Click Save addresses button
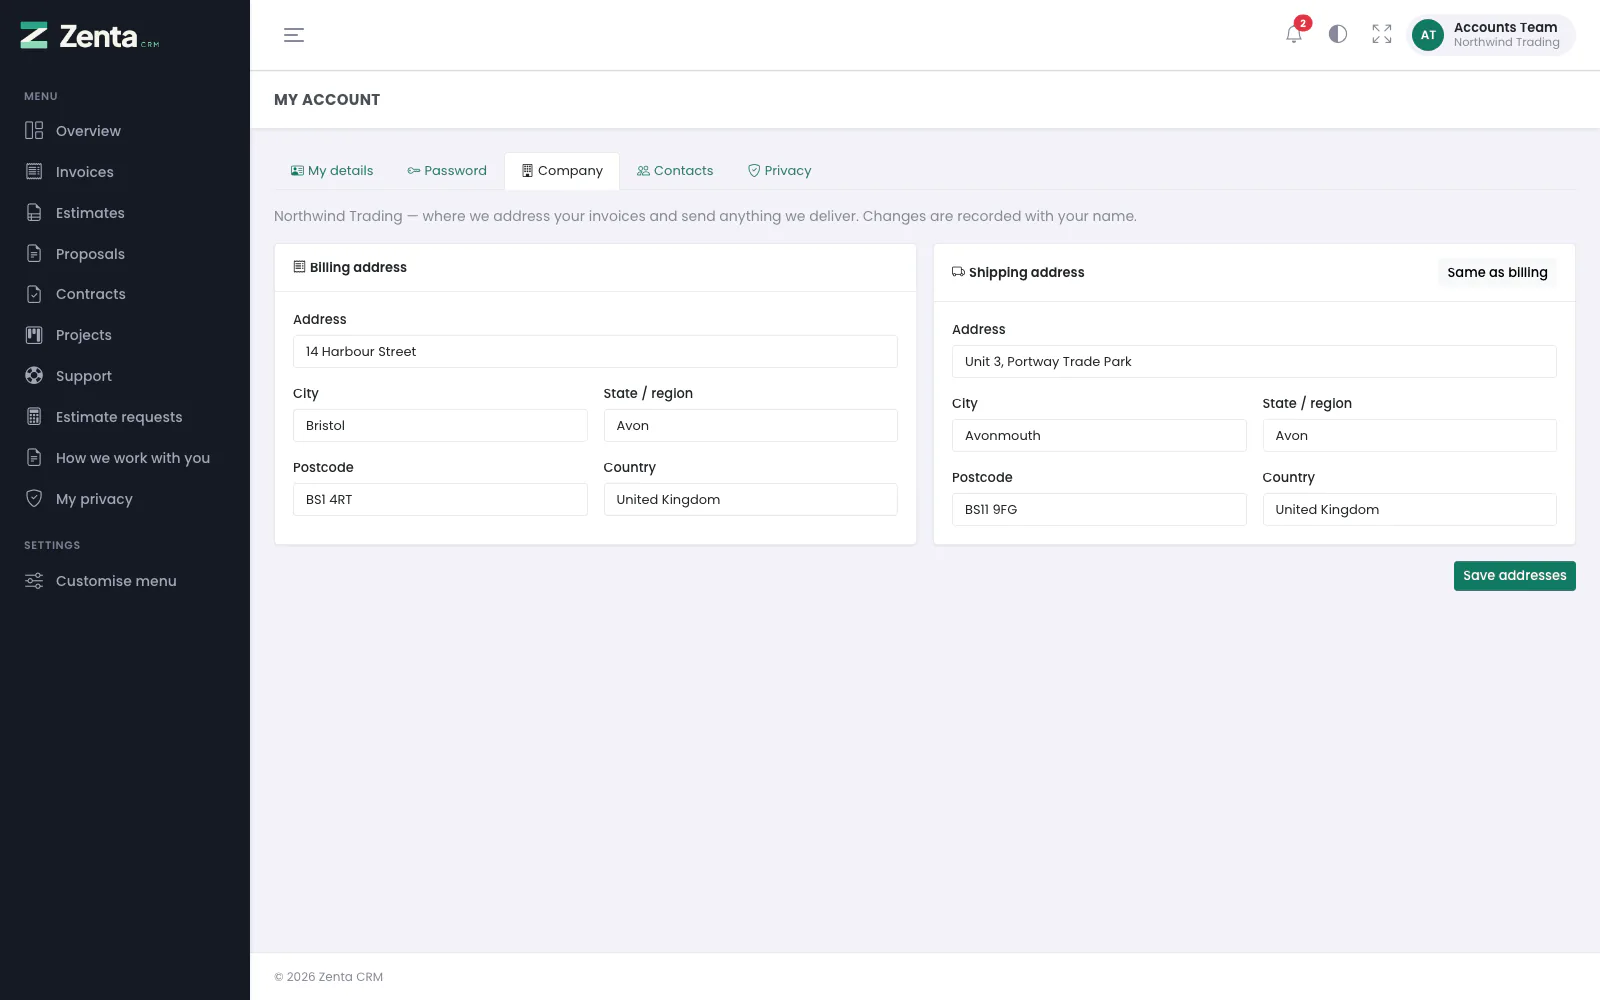The width and height of the screenshot is (1600, 1000). [x=1514, y=576]
